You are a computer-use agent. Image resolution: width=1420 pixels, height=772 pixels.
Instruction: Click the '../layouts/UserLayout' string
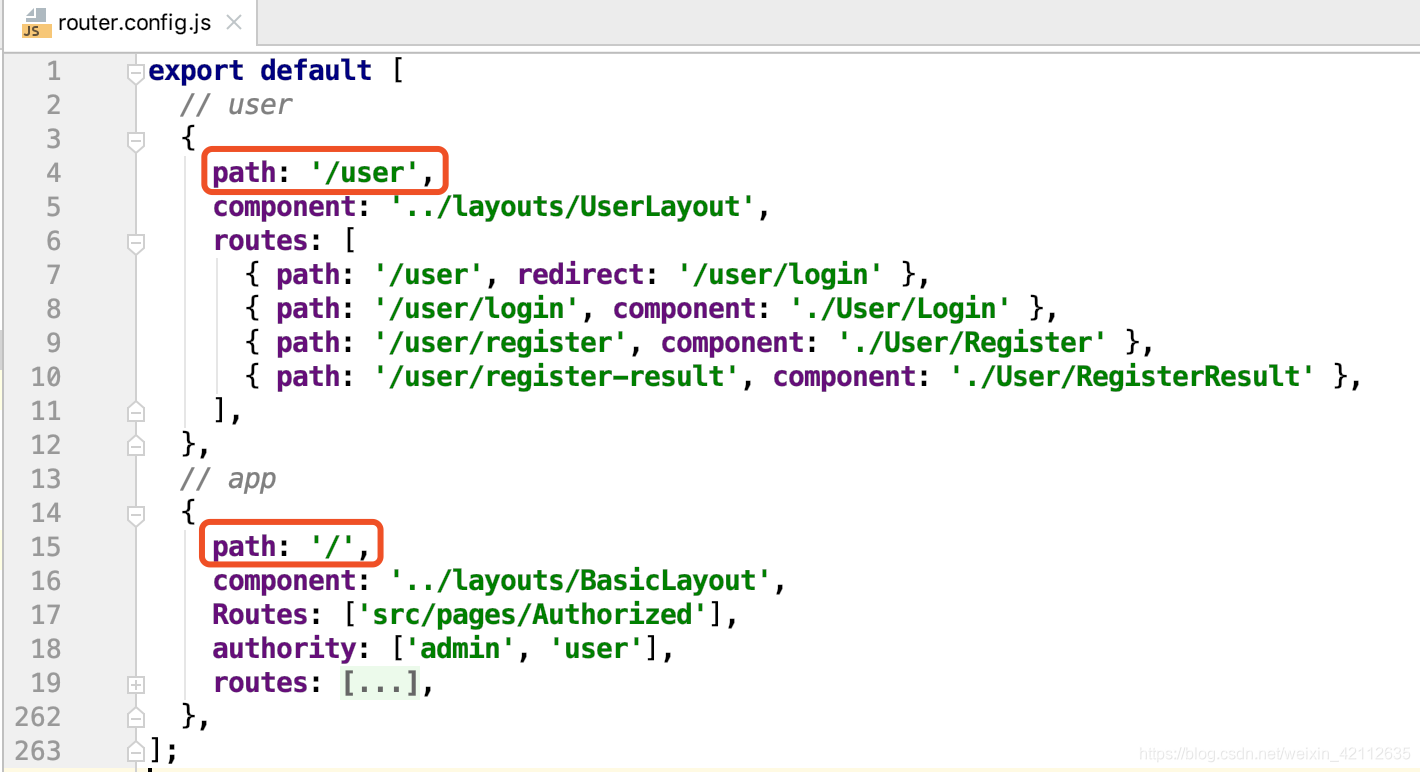pyautogui.click(x=574, y=207)
